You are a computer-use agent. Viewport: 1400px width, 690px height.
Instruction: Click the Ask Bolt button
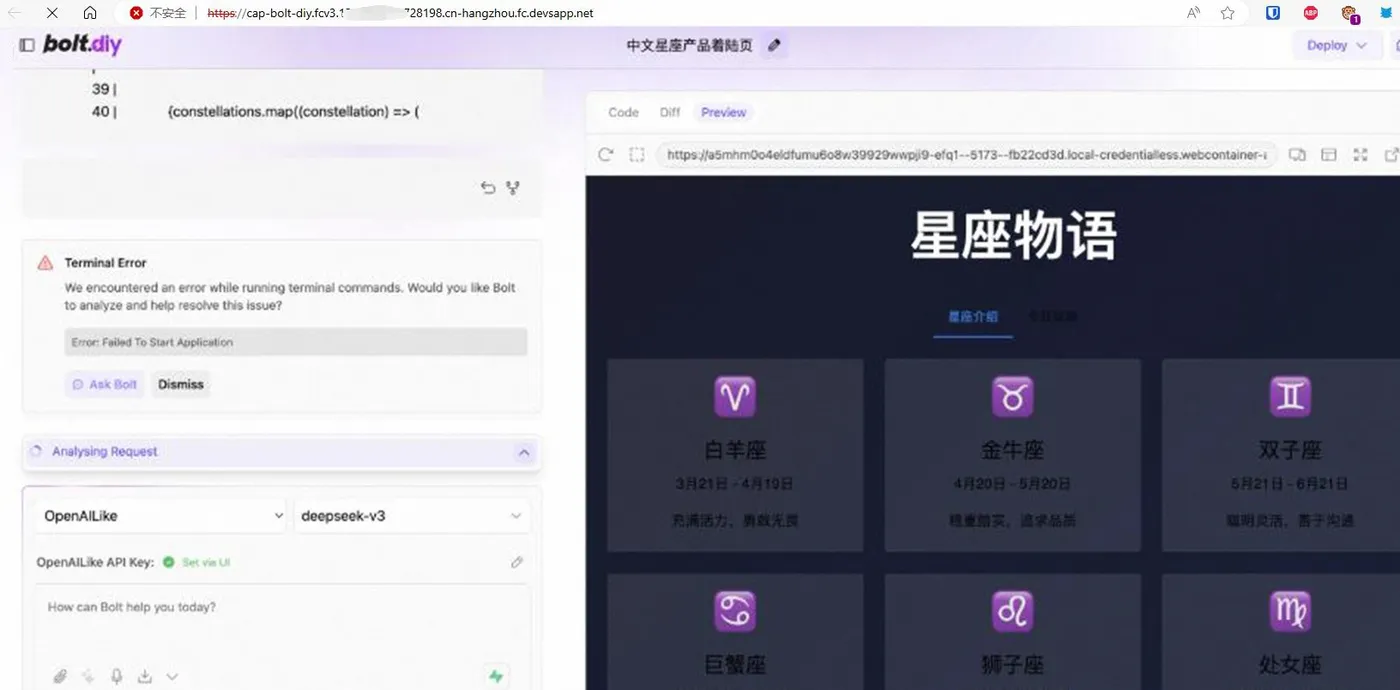coord(105,384)
